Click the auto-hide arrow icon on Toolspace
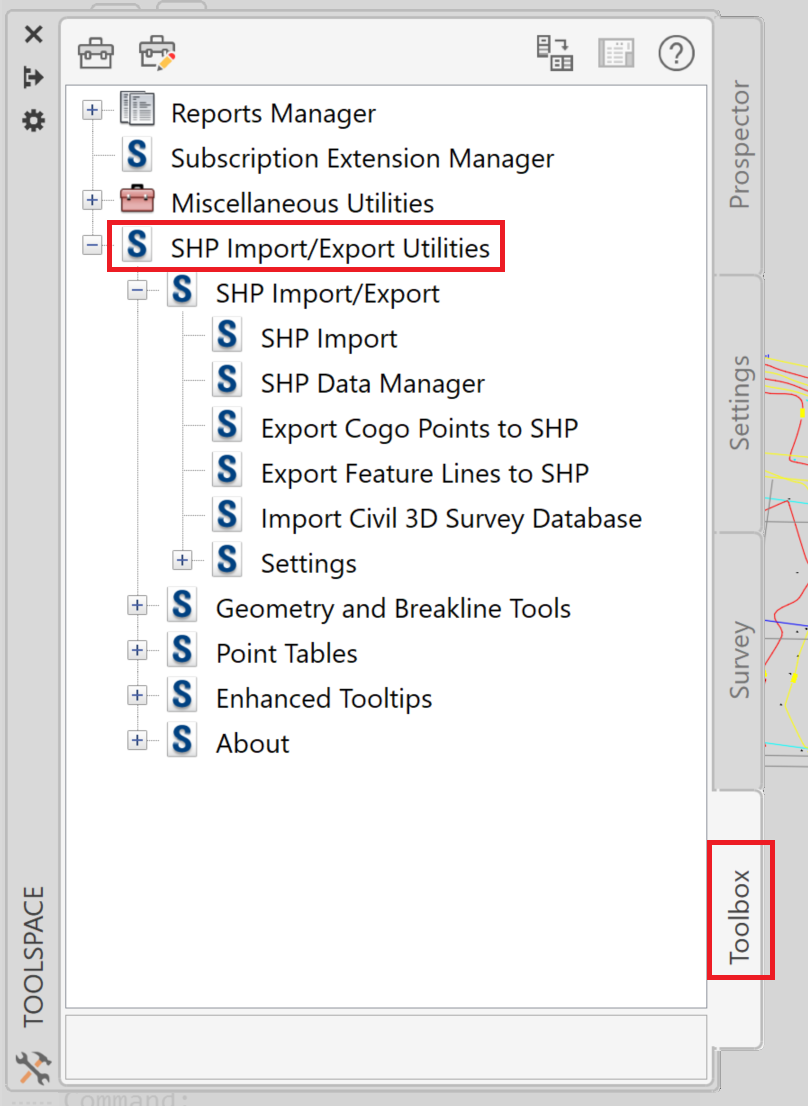The width and height of the screenshot is (808, 1106). pyautogui.click(x=33, y=77)
